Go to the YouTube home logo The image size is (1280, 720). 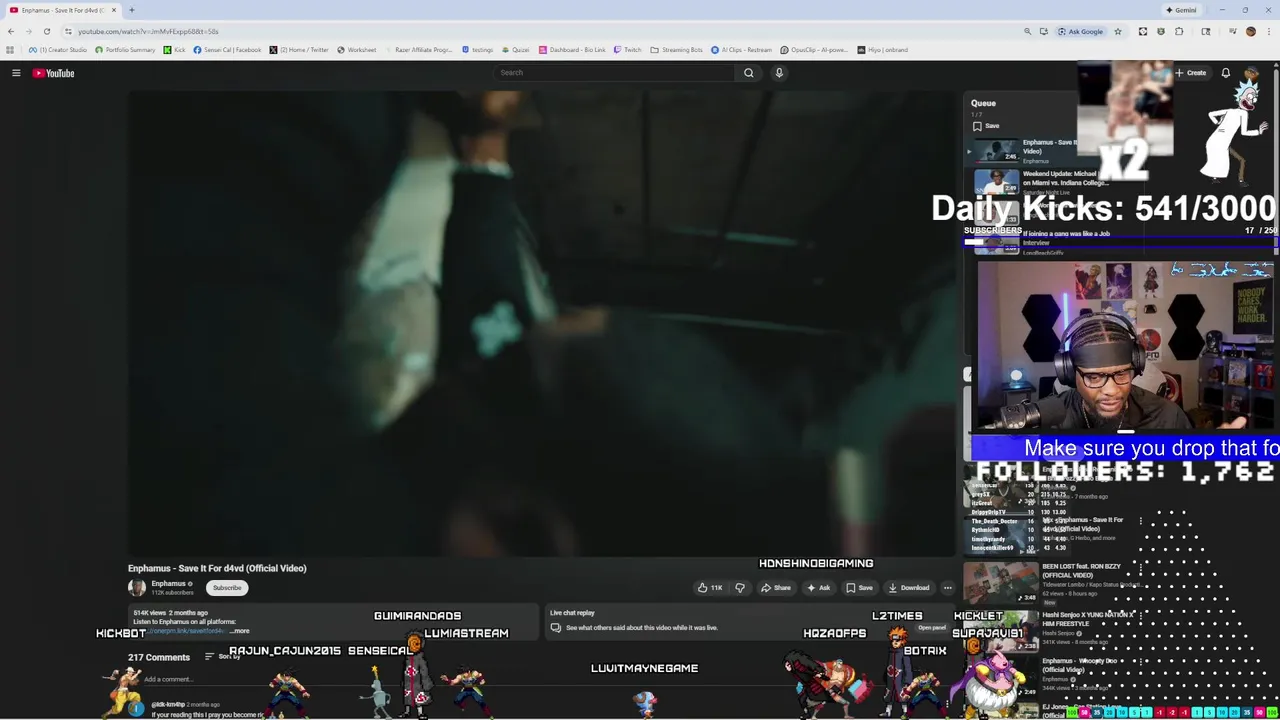(x=53, y=73)
